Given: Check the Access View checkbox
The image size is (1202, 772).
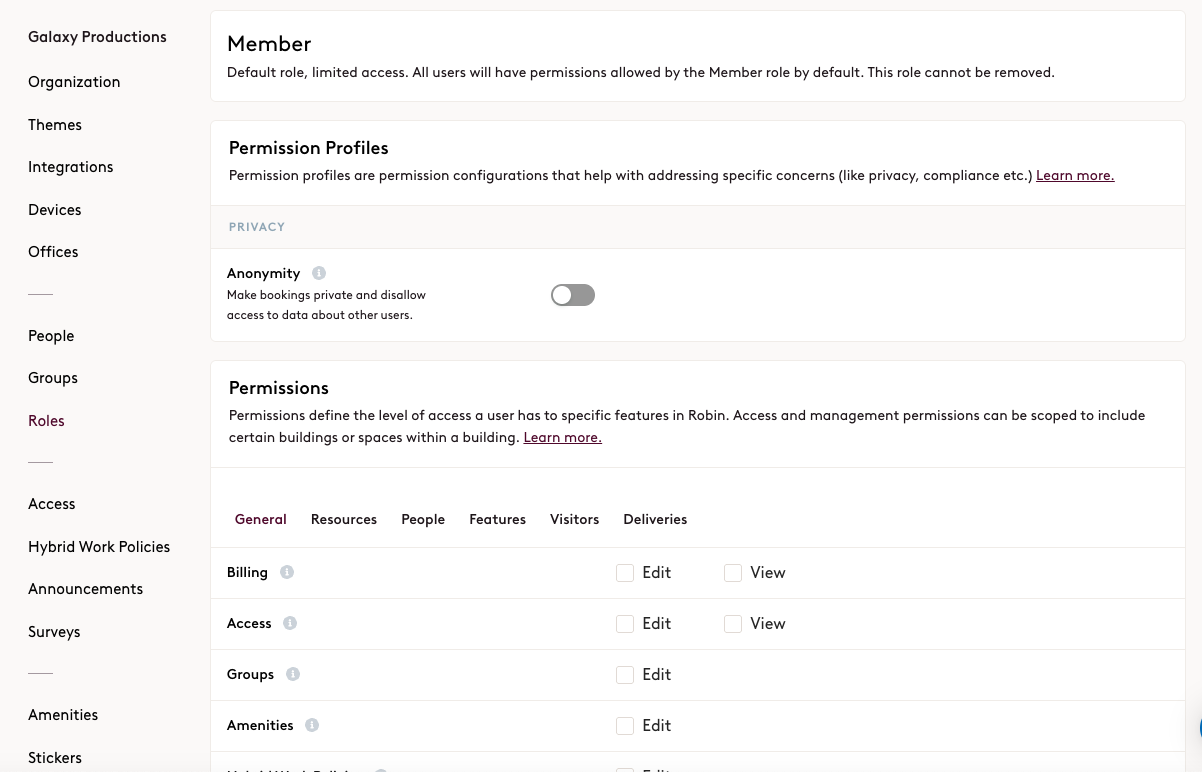Looking at the screenshot, I should 733,624.
